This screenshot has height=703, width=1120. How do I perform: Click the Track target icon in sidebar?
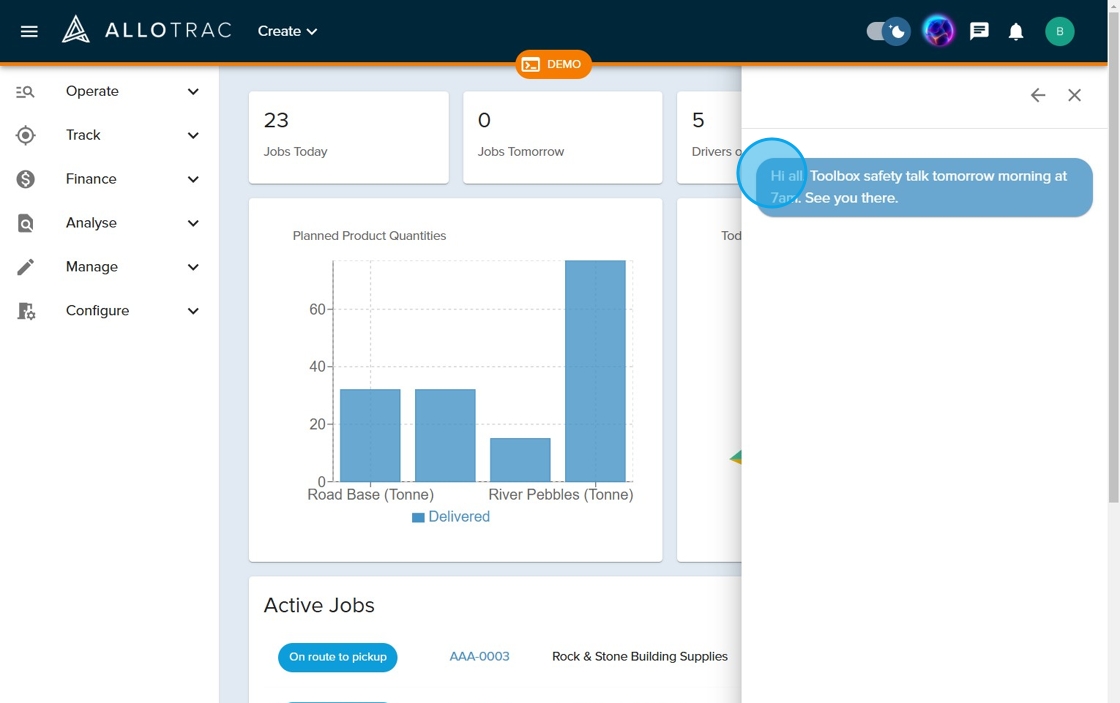coord(26,135)
